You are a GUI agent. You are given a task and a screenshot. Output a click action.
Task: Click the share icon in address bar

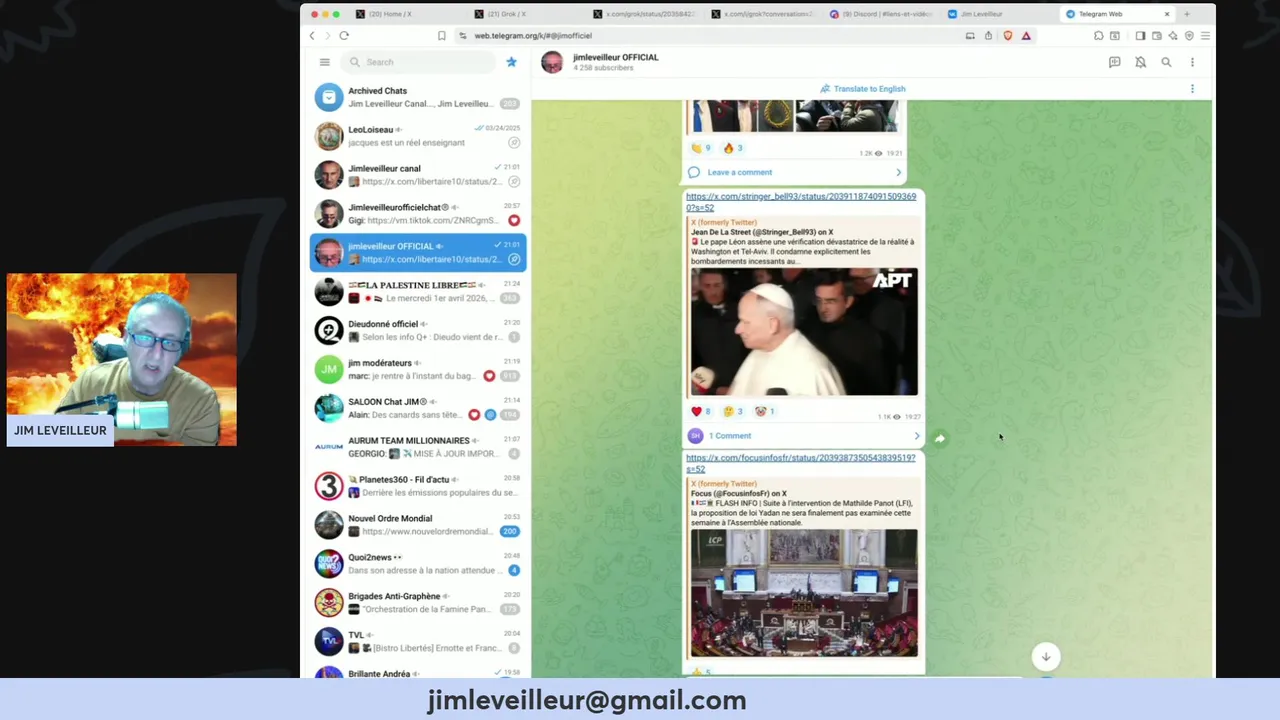(988, 36)
